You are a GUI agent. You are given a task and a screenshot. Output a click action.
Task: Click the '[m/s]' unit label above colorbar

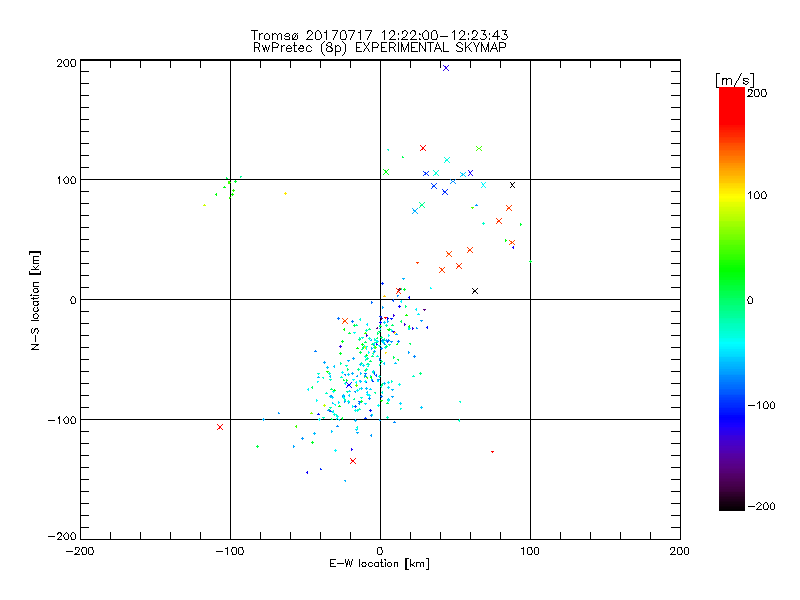[735, 80]
